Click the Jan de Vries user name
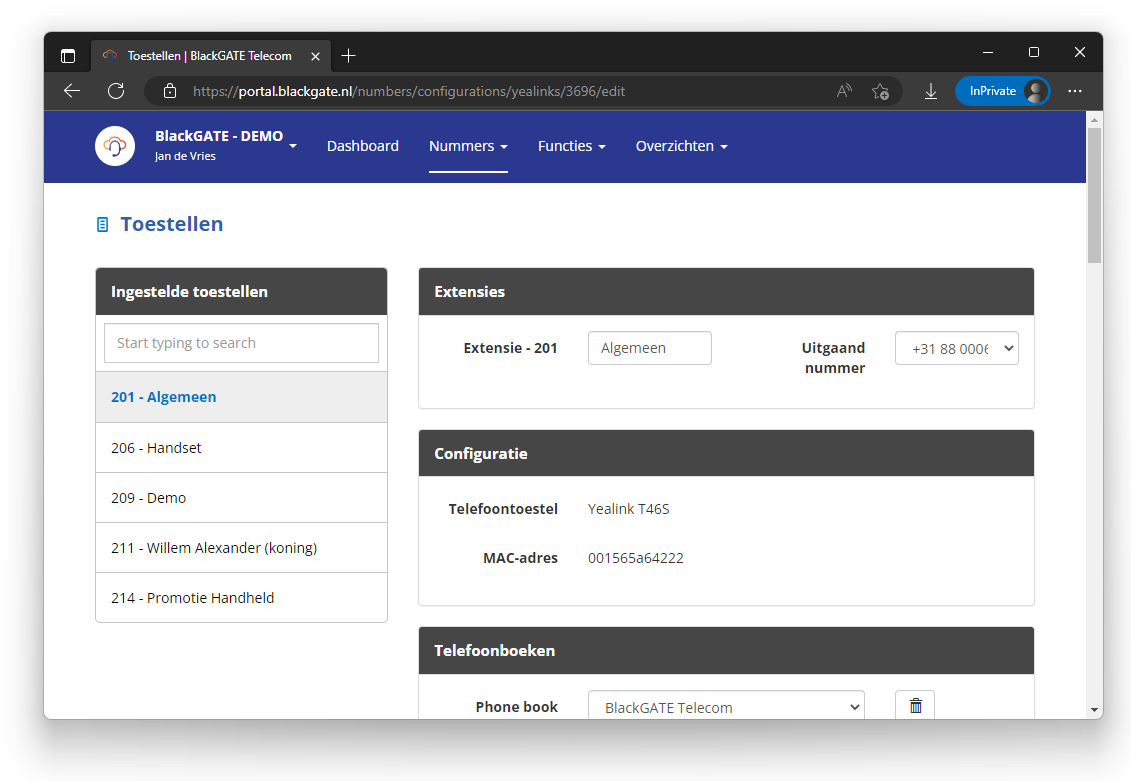 click(185, 156)
